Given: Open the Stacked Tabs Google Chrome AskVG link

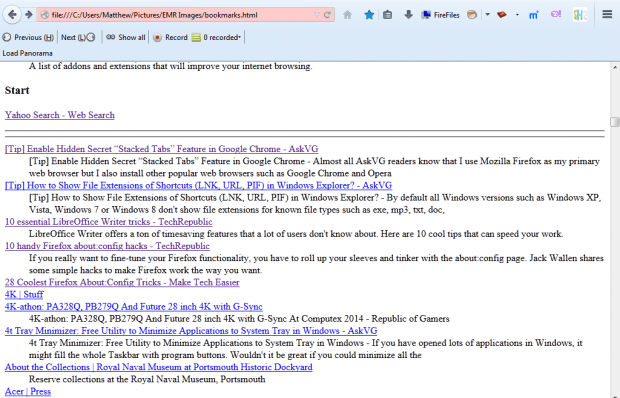Looking at the screenshot, I should pyautogui.click(x=161, y=149).
